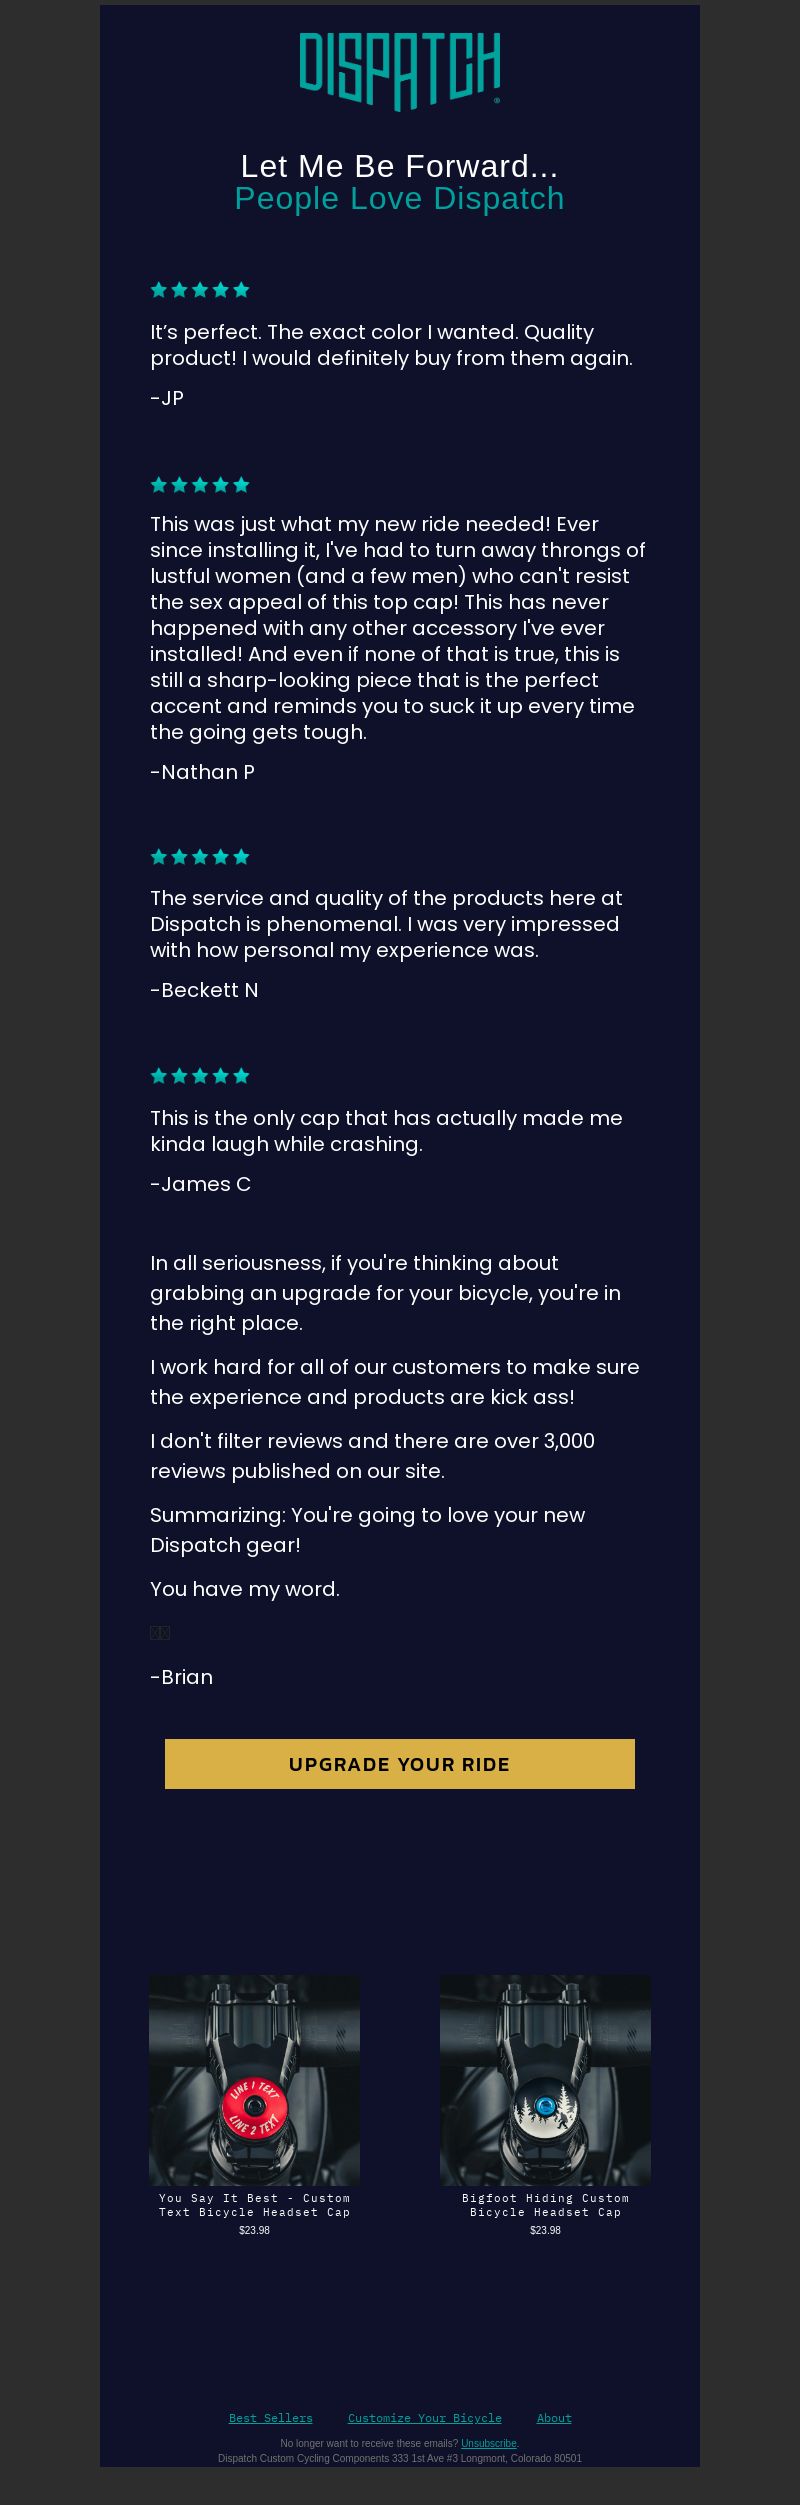Image resolution: width=800 pixels, height=2505 pixels.
Task: Click the Unsubscribe link
Action: point(489,2443)
